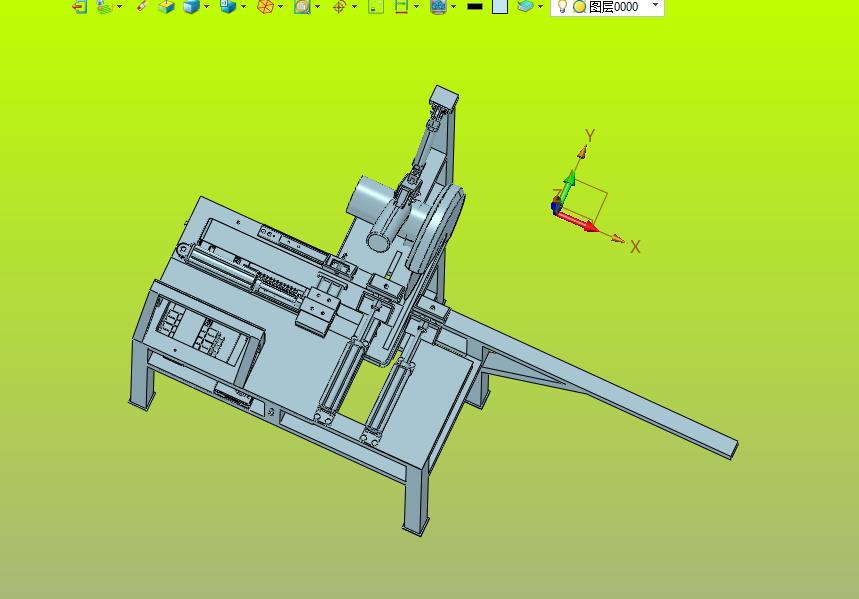Click the green document sheet icon
The image size is (859, 599).
376,7
